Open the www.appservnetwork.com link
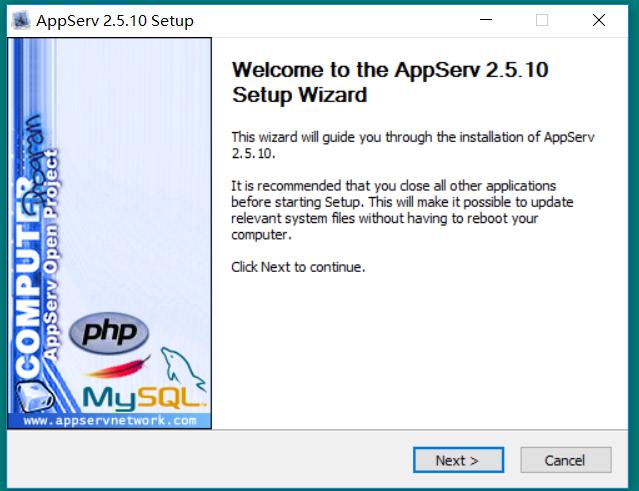The width and height of the screenshot is (639, 491). pos(110,420)
